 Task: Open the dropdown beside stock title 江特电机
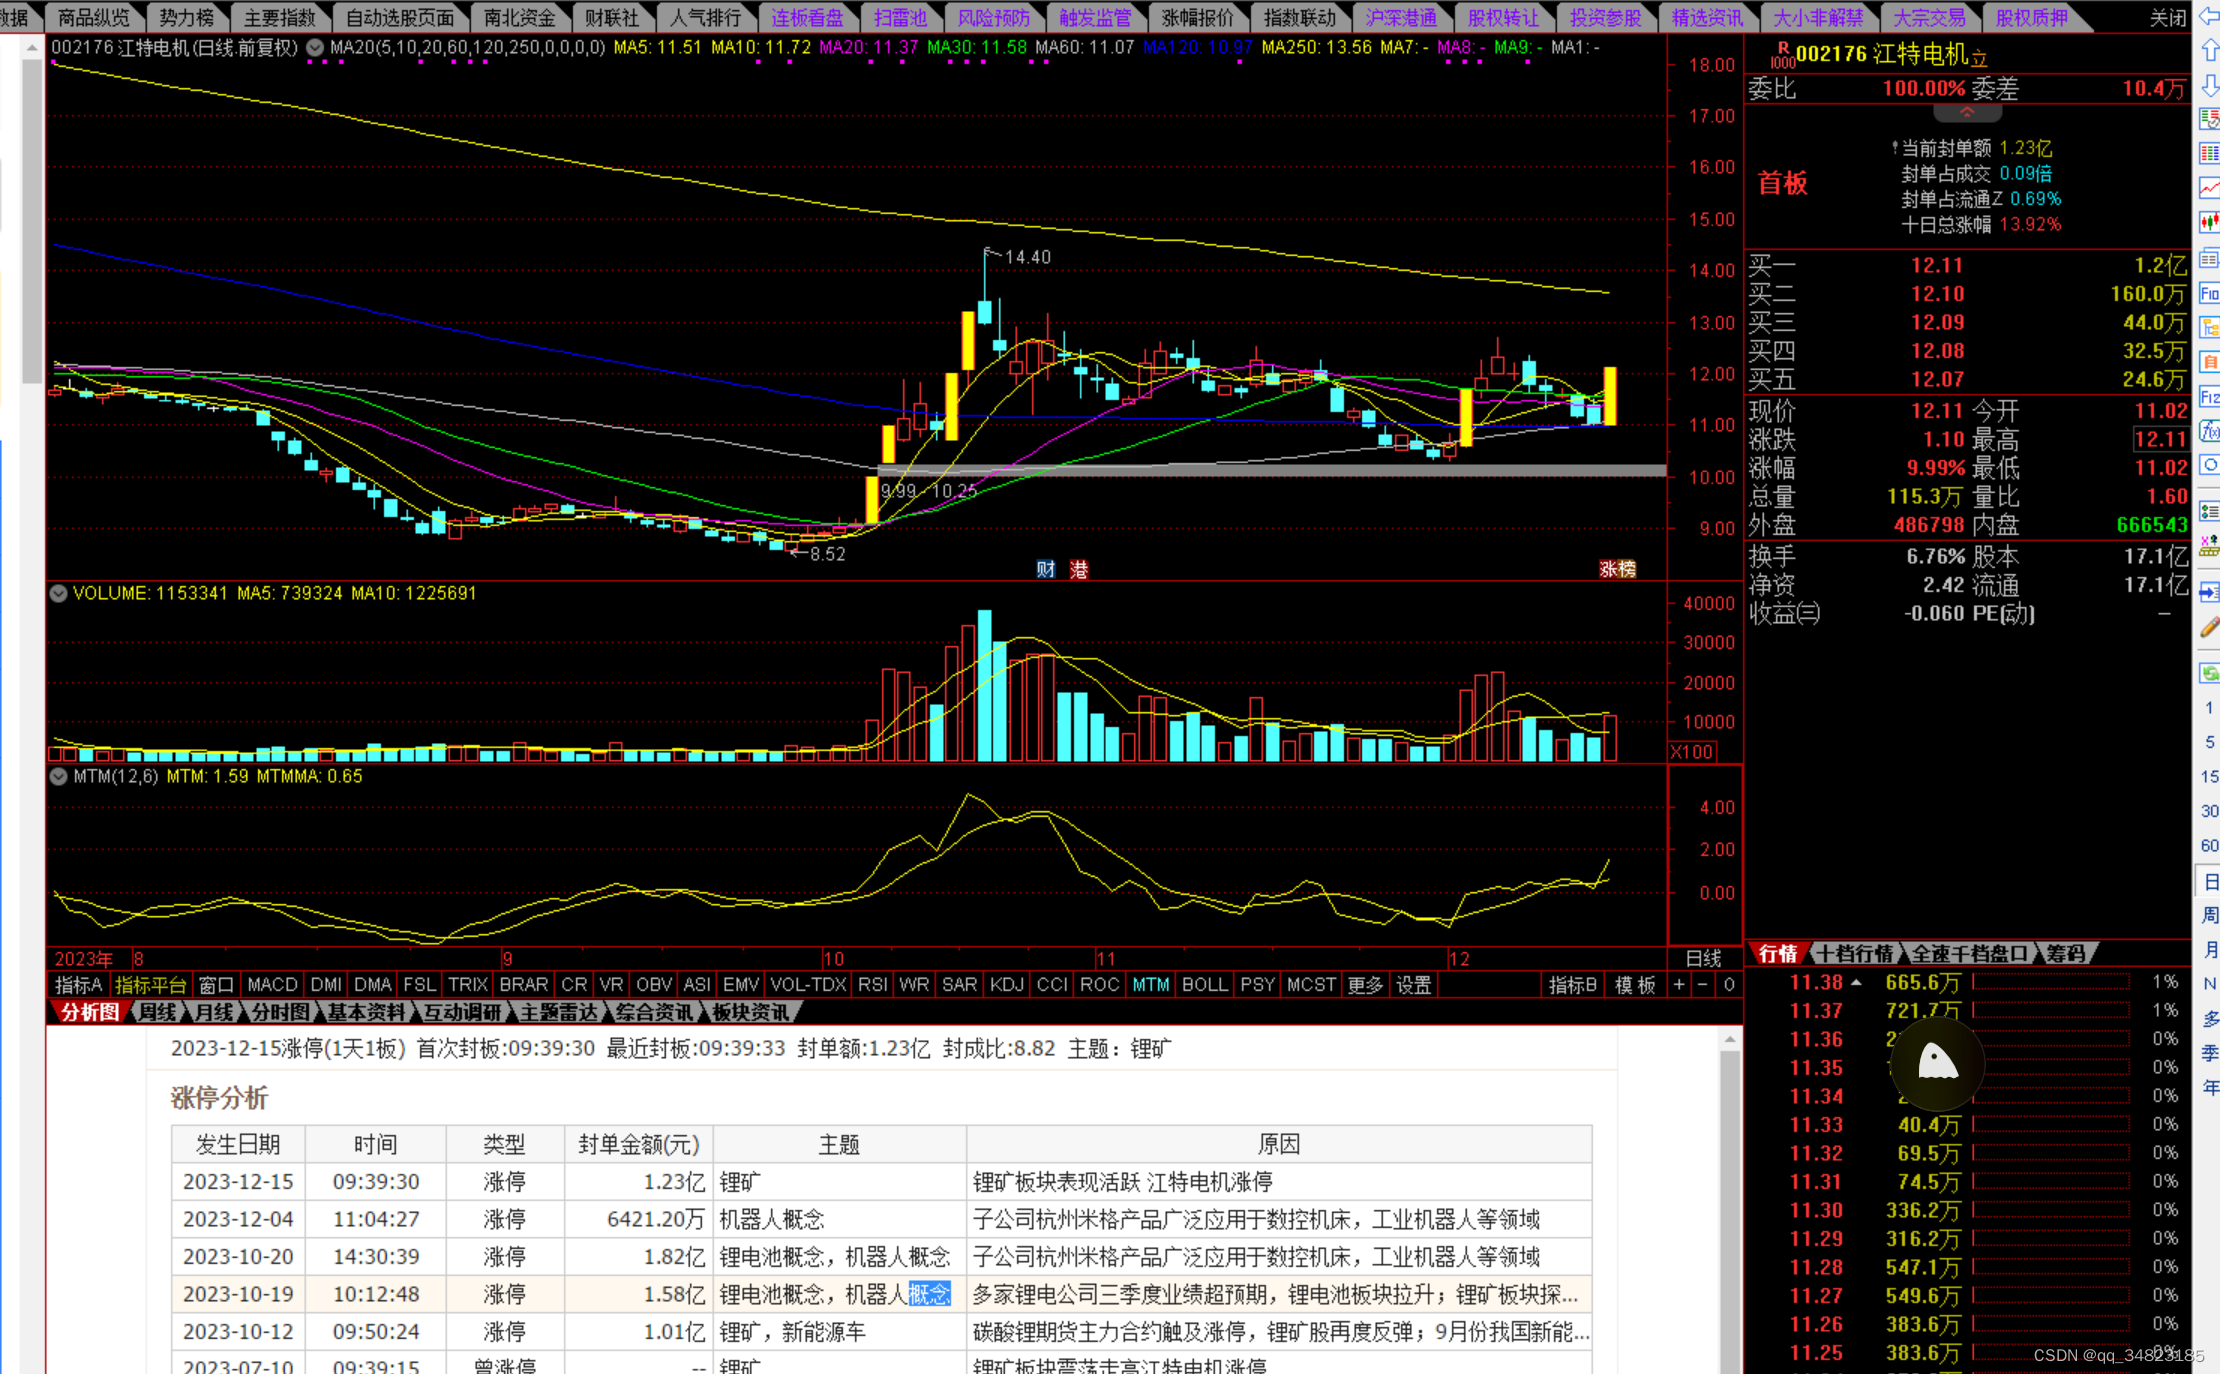pyautogui.click(x=314, y=47)
